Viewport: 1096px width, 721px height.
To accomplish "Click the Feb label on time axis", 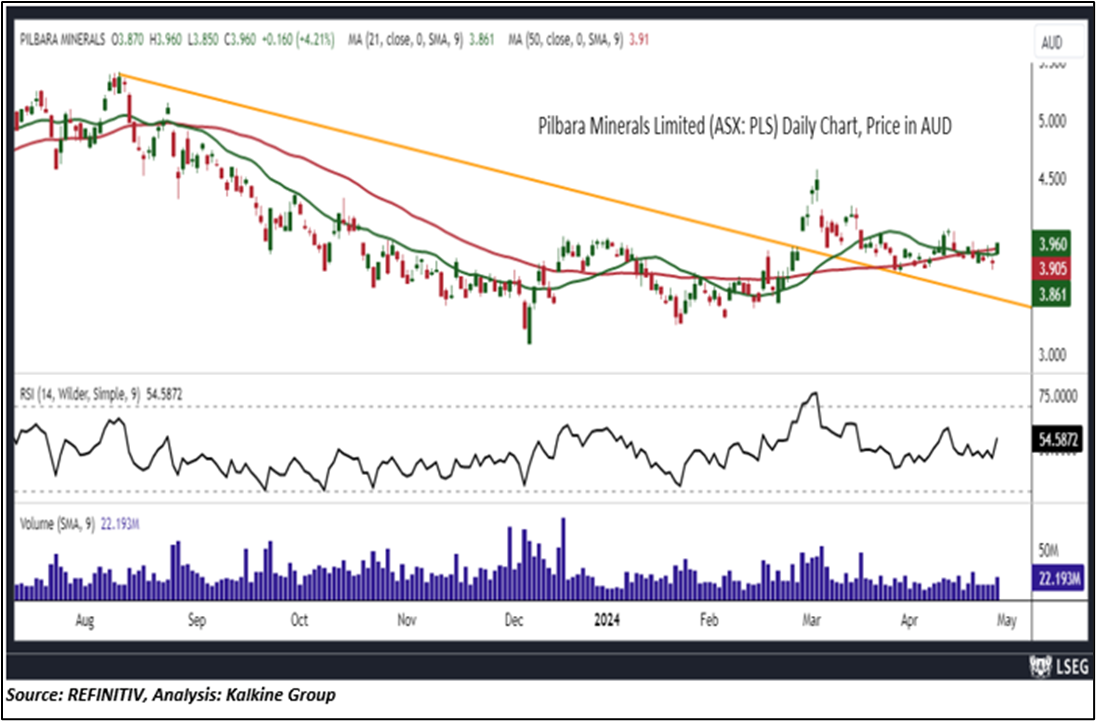I will pyautogui.click(x=708, y=620).
